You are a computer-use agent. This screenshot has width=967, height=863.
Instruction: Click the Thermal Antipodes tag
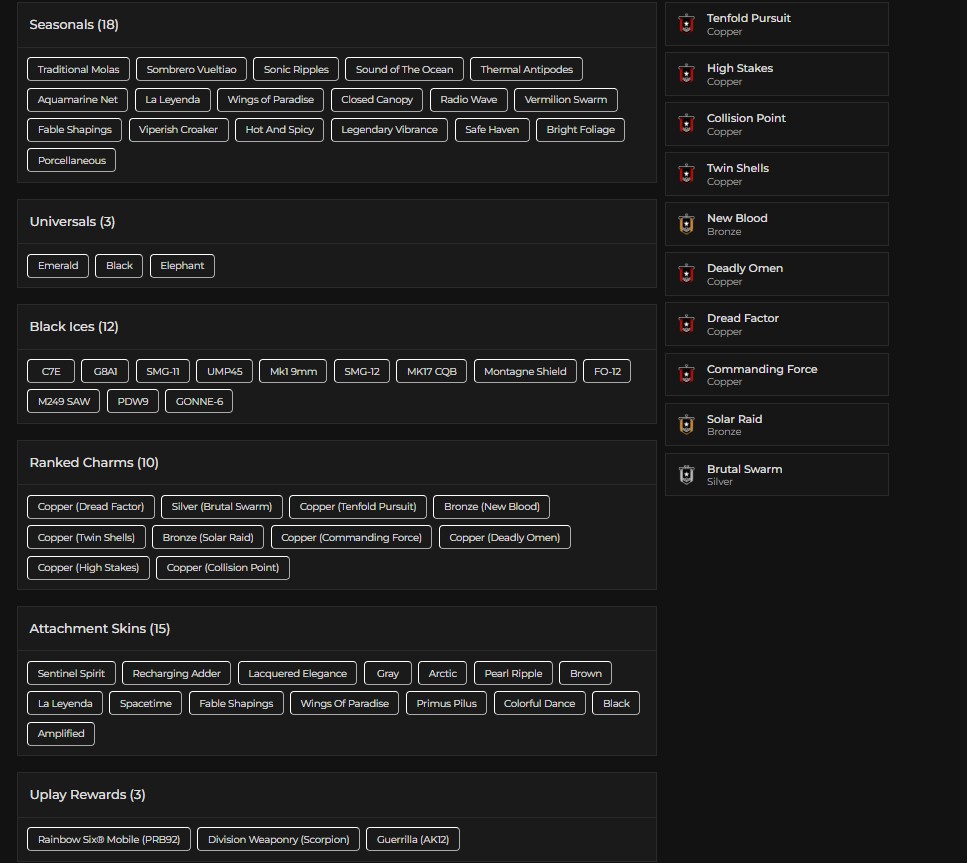pyautogui.click(x=527, y=69)
